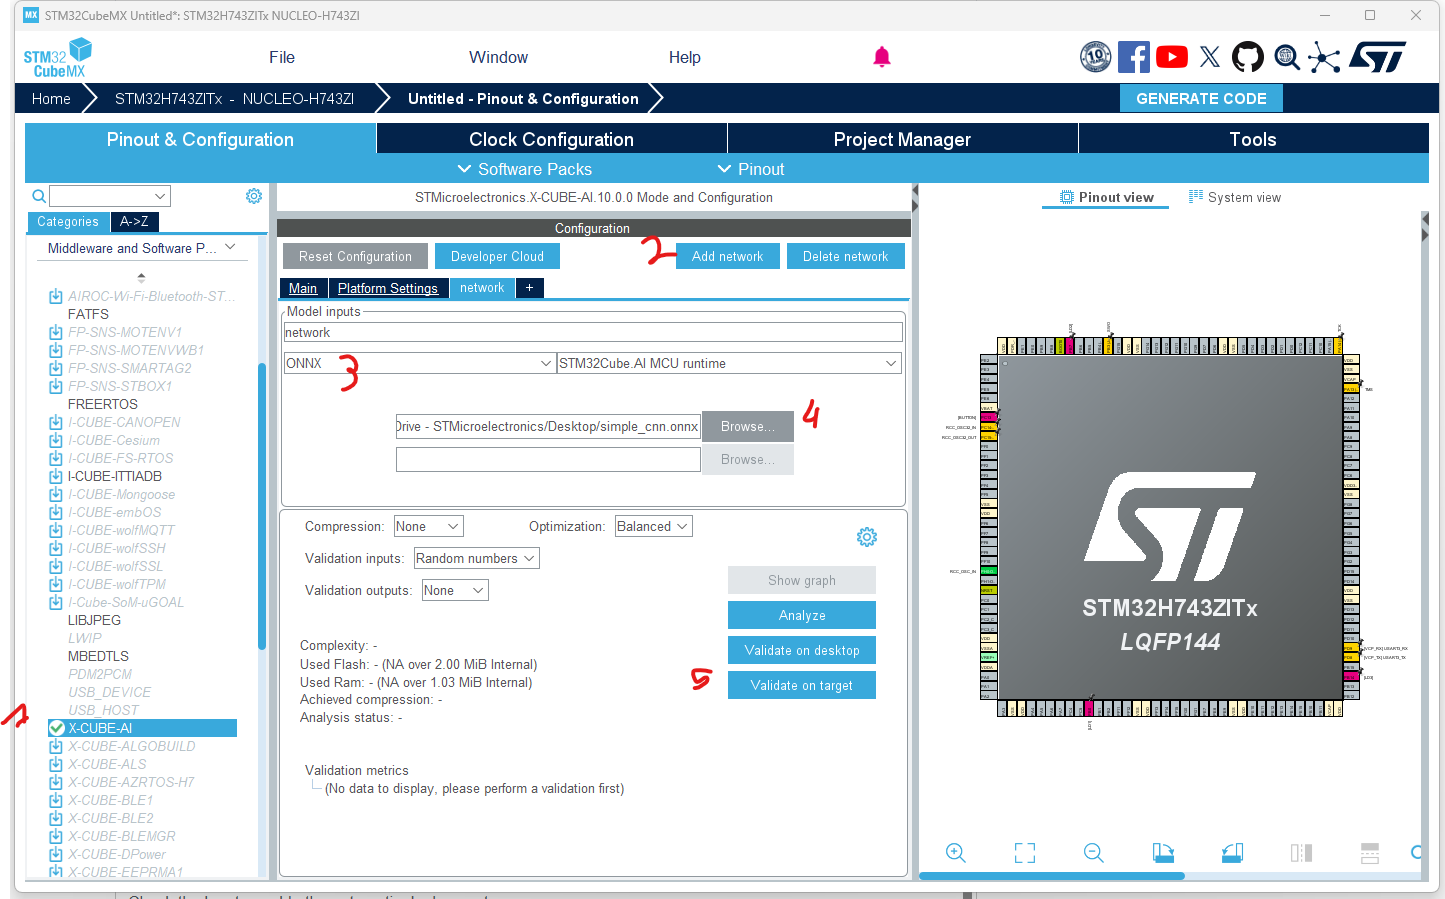This screenshot has width=1445, height=899.
Task: Uncheck the X-CUBE-AI middleware checkbox
Action: pos(56,728)
